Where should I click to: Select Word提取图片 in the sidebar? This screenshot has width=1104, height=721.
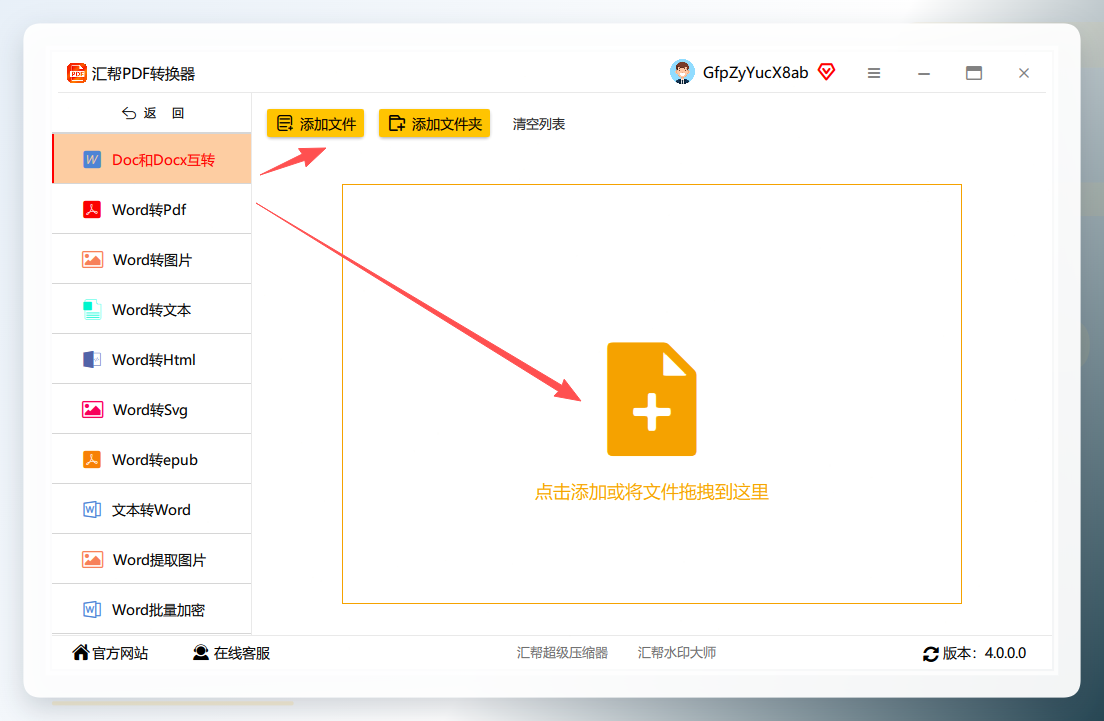[152, 560]
